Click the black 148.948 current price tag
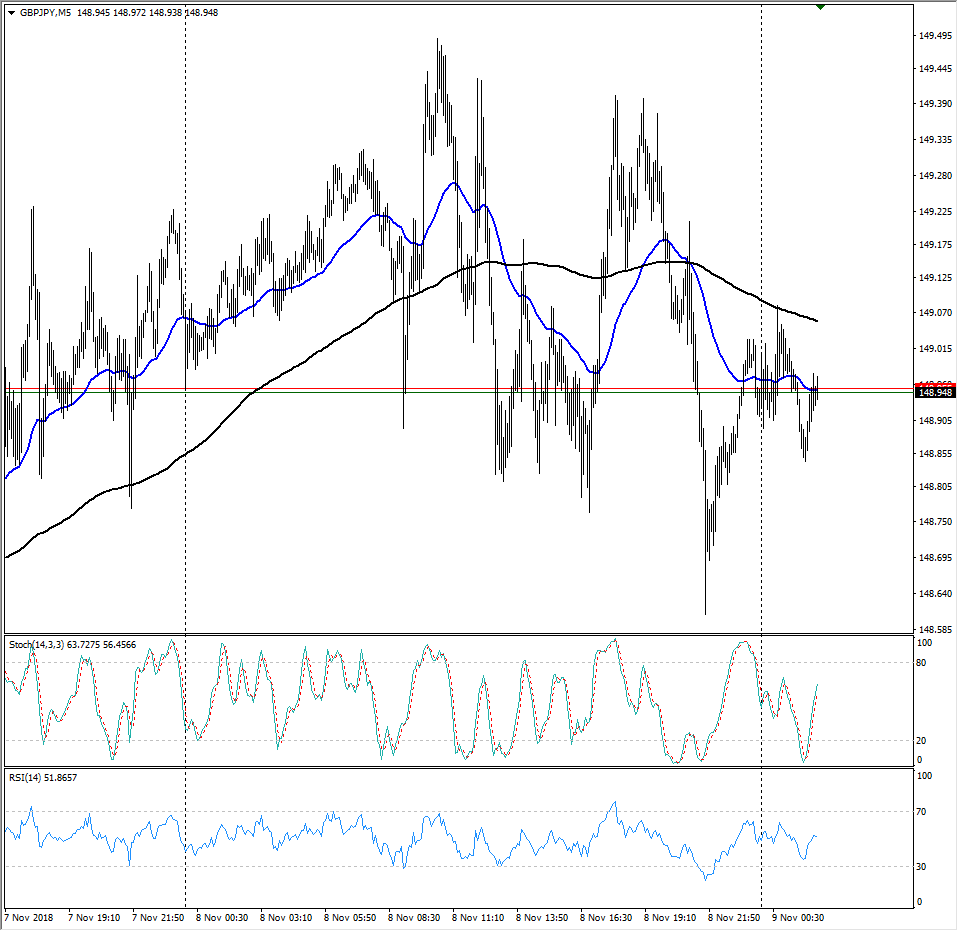 pyautogui.click(x=935, y=393)
